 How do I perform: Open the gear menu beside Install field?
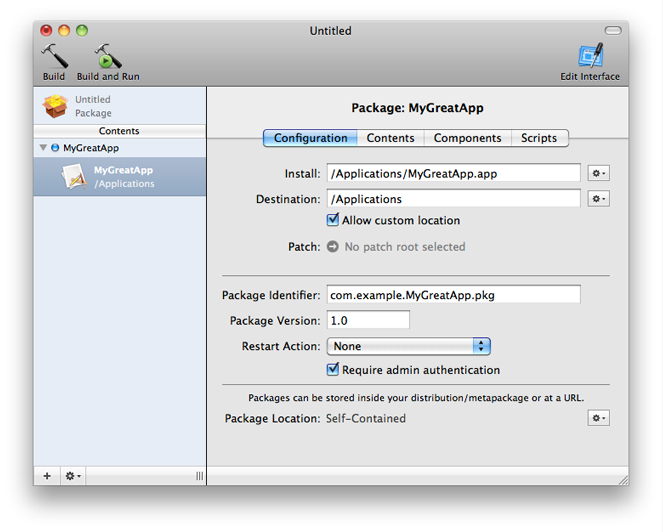point(598,173)
